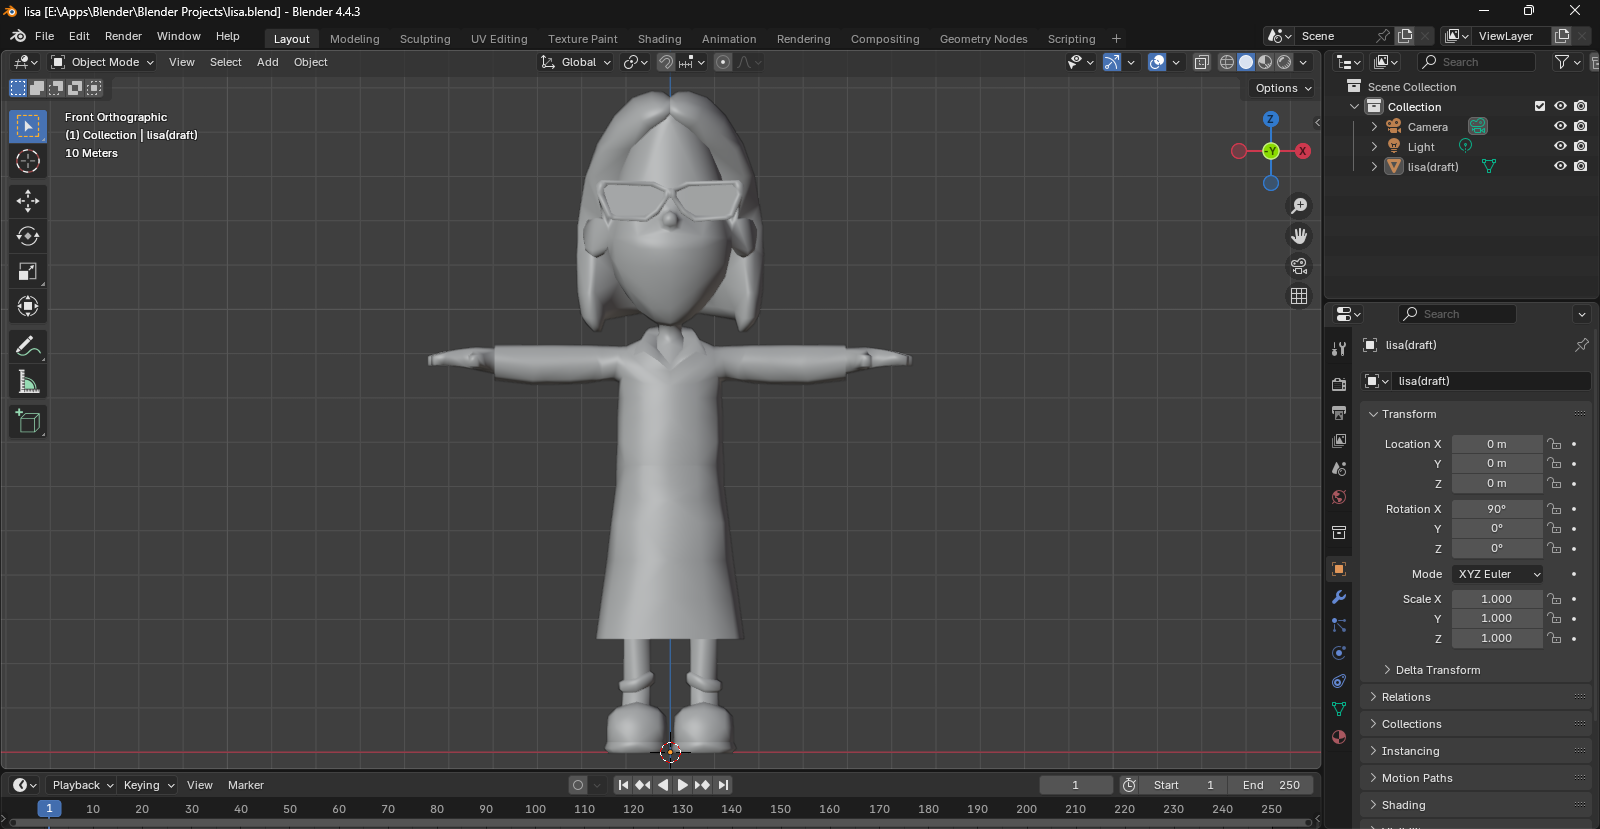Screen dimensions: 1600x829
Task: Select the Add Cube tool
Action: point(28,422)
